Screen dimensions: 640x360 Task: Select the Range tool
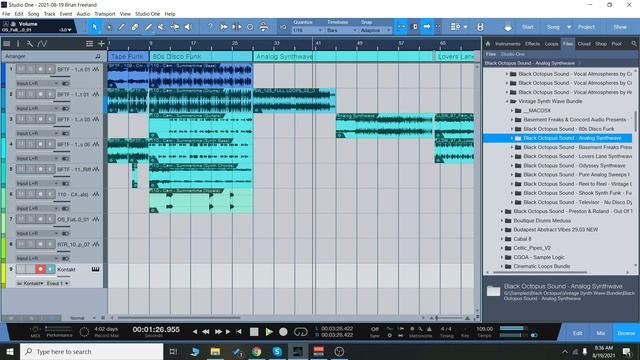(108, 27)
